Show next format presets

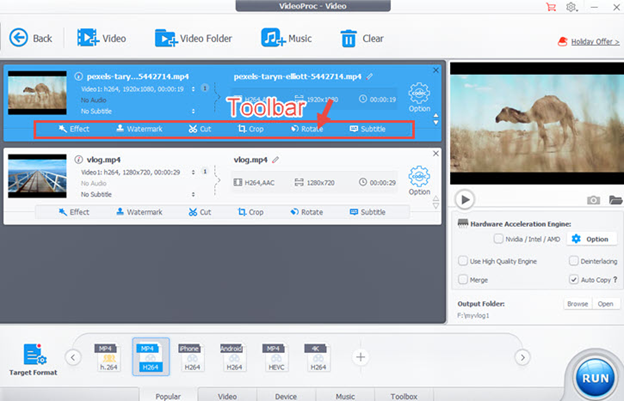point(523,357)
